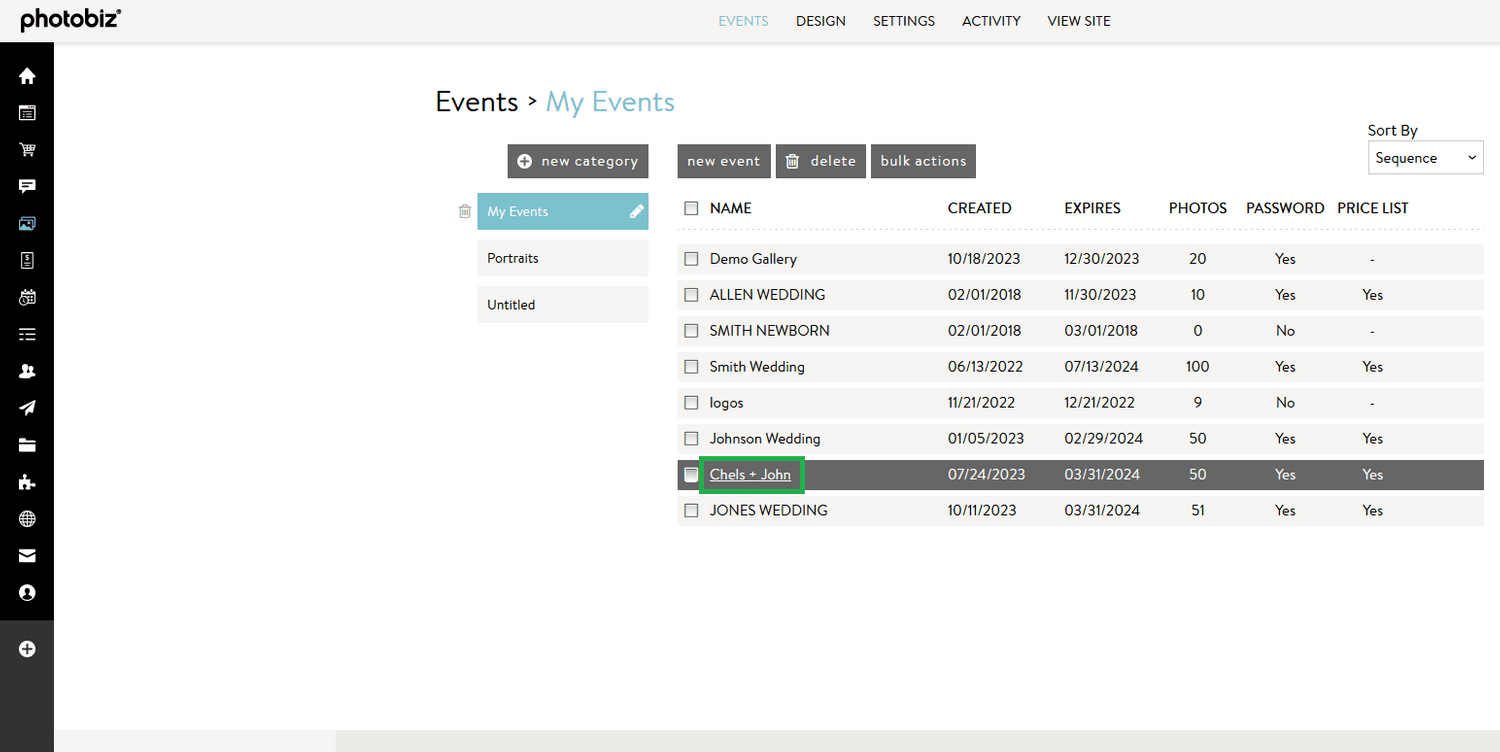
Task: Click the pencil edit icon on My Events
Action: pyautogui.click(x=637, y=211)
